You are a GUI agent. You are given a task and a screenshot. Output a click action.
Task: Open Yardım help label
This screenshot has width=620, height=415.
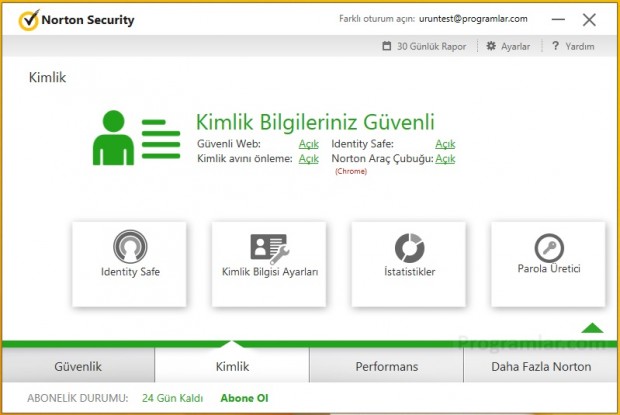click(x=580, y=46)
